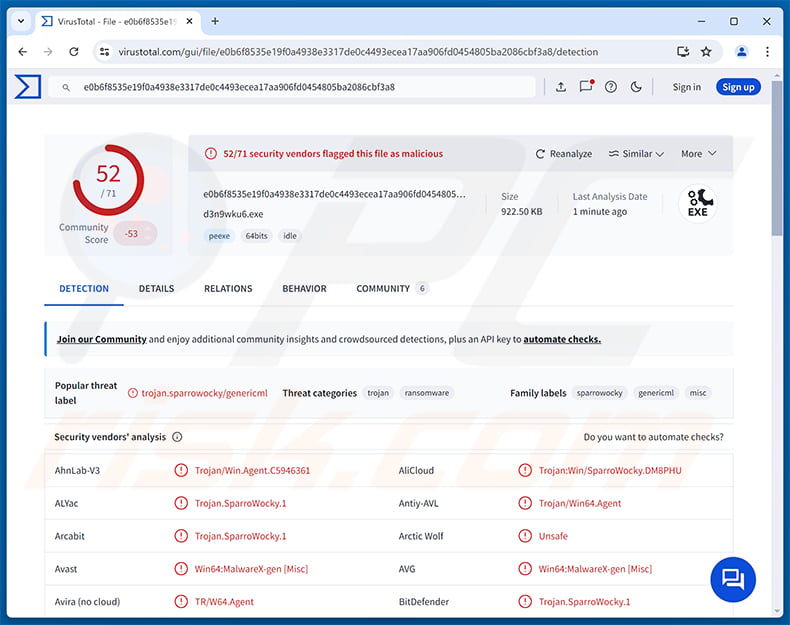Open site information icon in address bar

click(x=104, y=51)
